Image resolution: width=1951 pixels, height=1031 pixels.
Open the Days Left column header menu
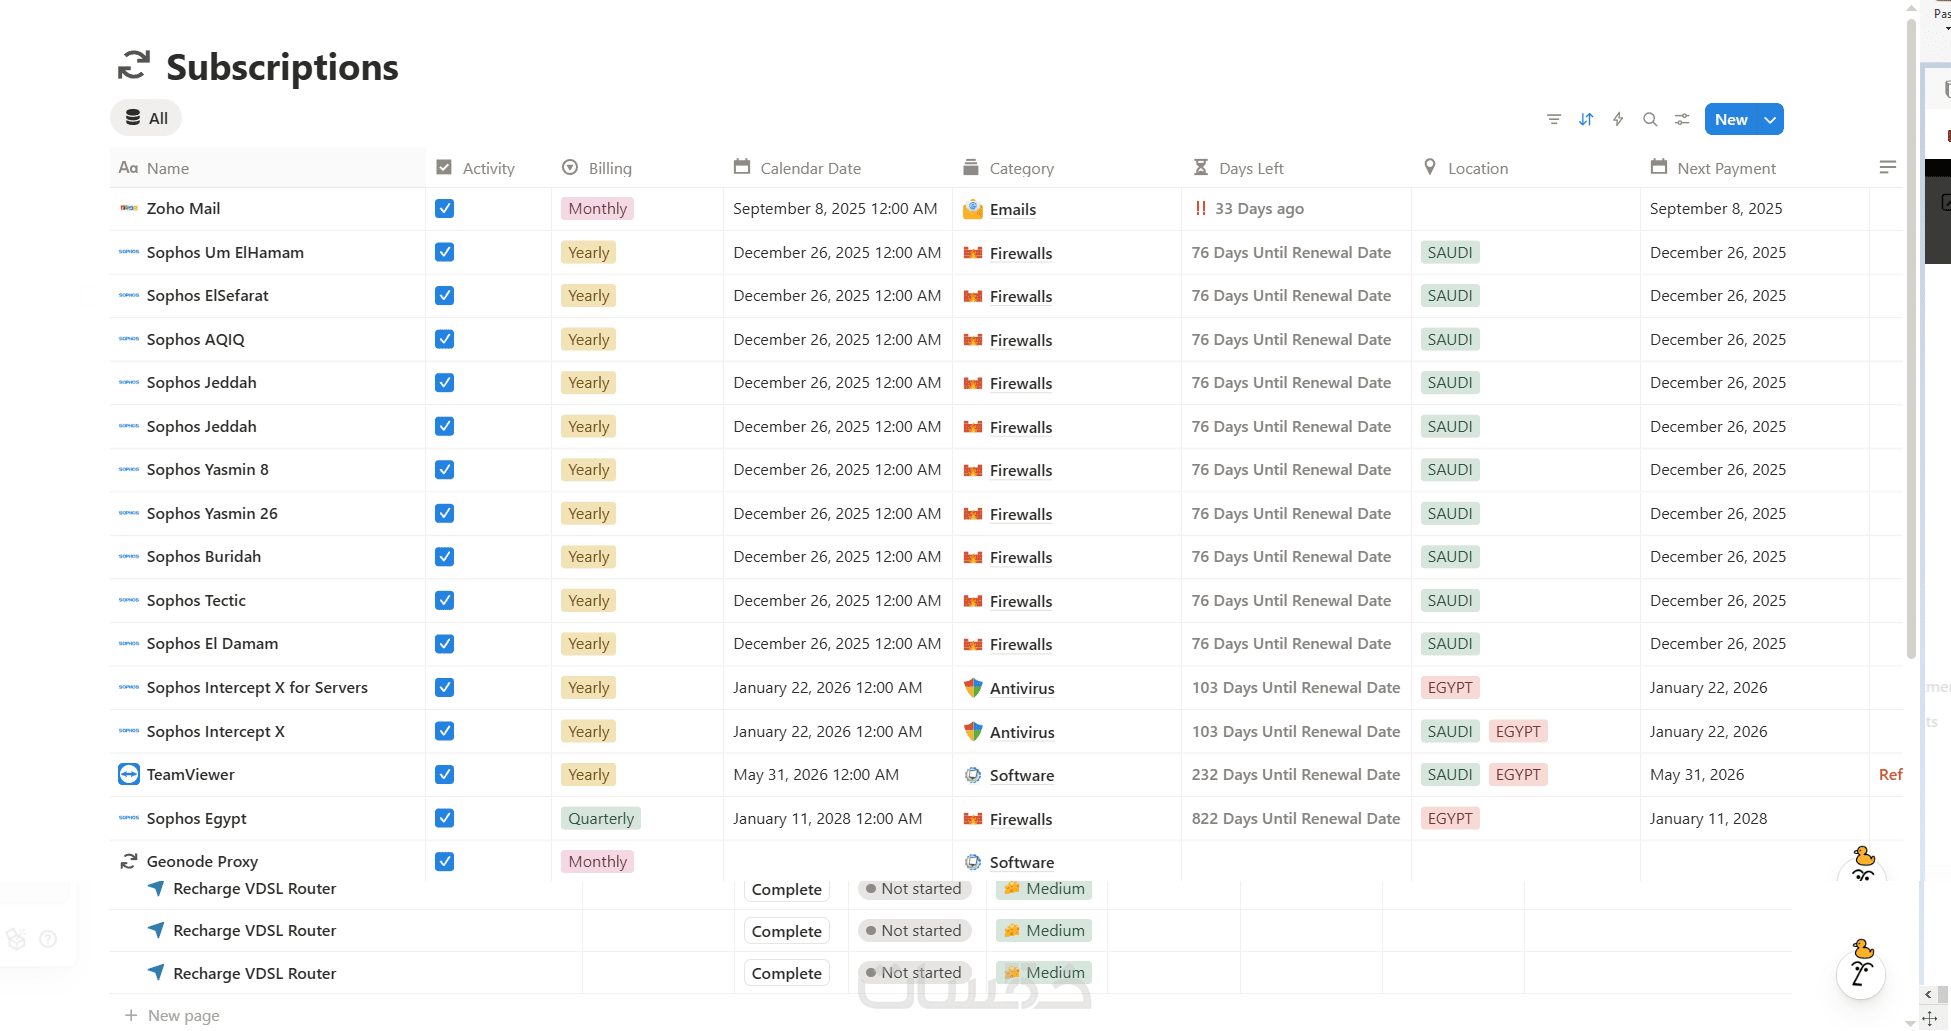tap(1297, 168)
